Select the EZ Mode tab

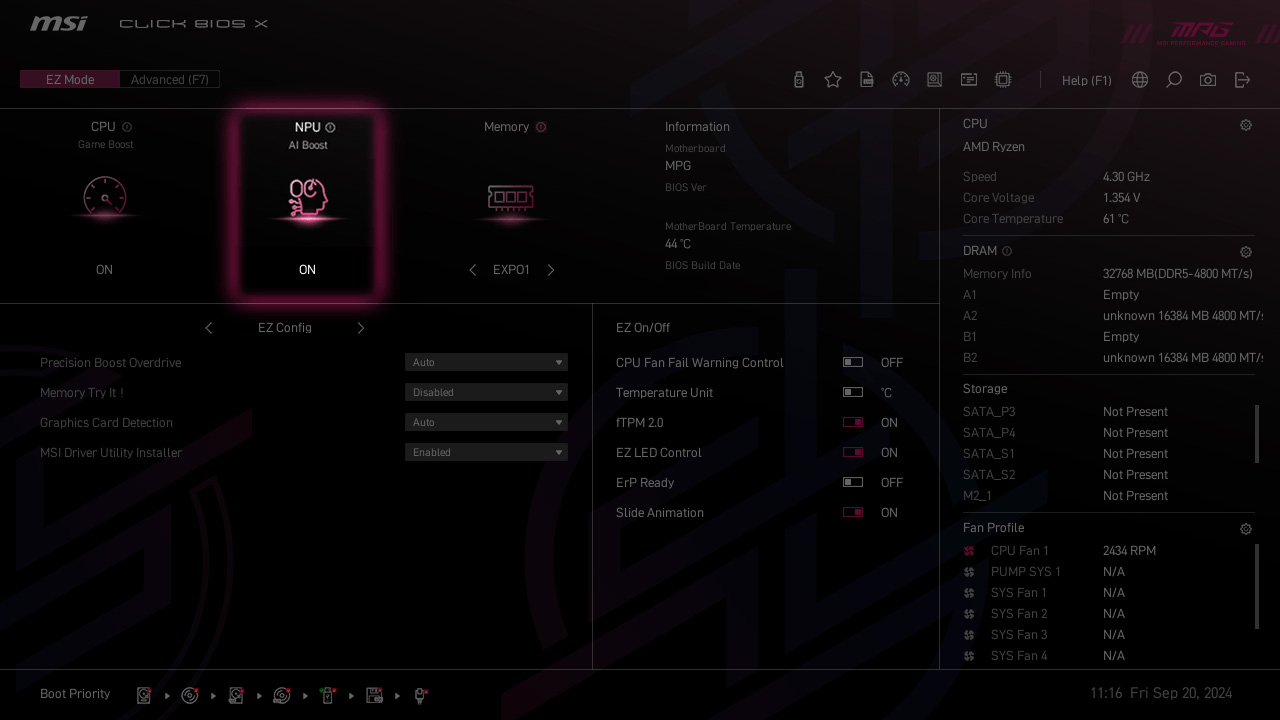(x=70, y=80)
